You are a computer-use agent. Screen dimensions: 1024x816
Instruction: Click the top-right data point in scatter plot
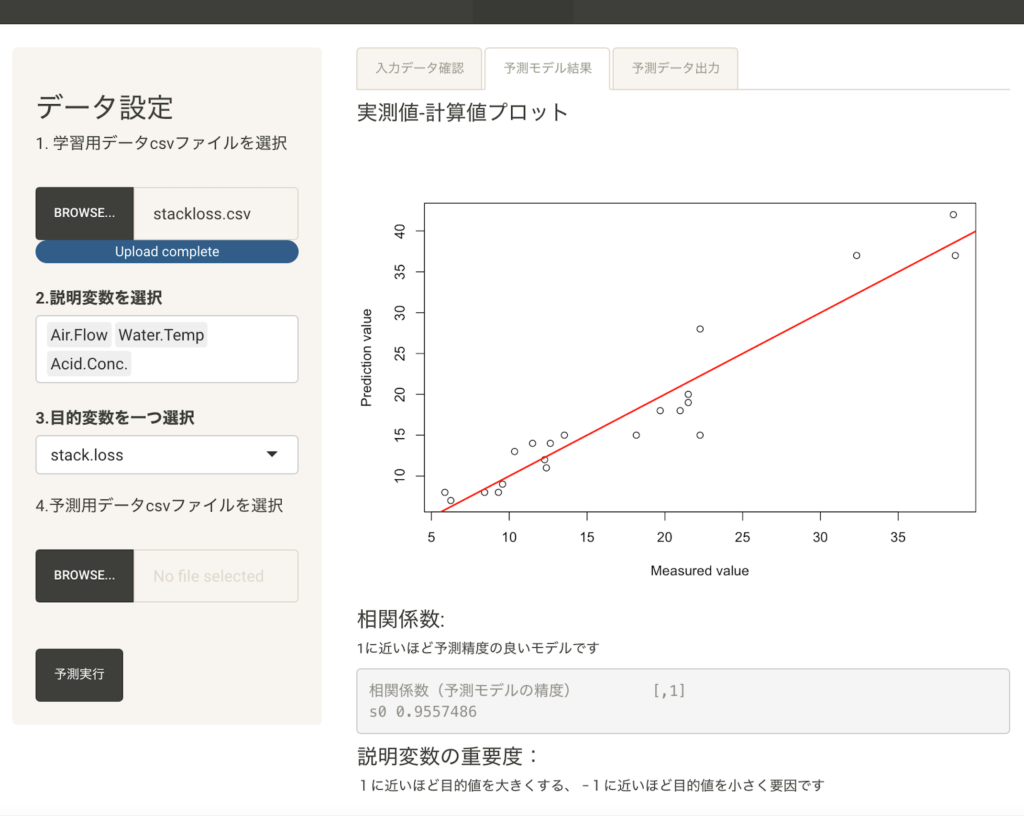[953, 214]
